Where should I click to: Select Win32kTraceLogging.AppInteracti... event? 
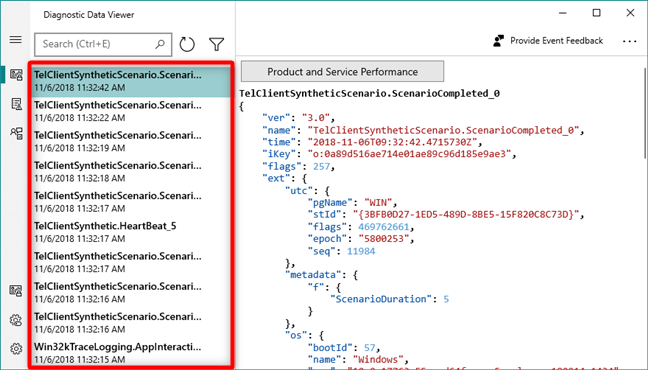click(x=131, y=353)
